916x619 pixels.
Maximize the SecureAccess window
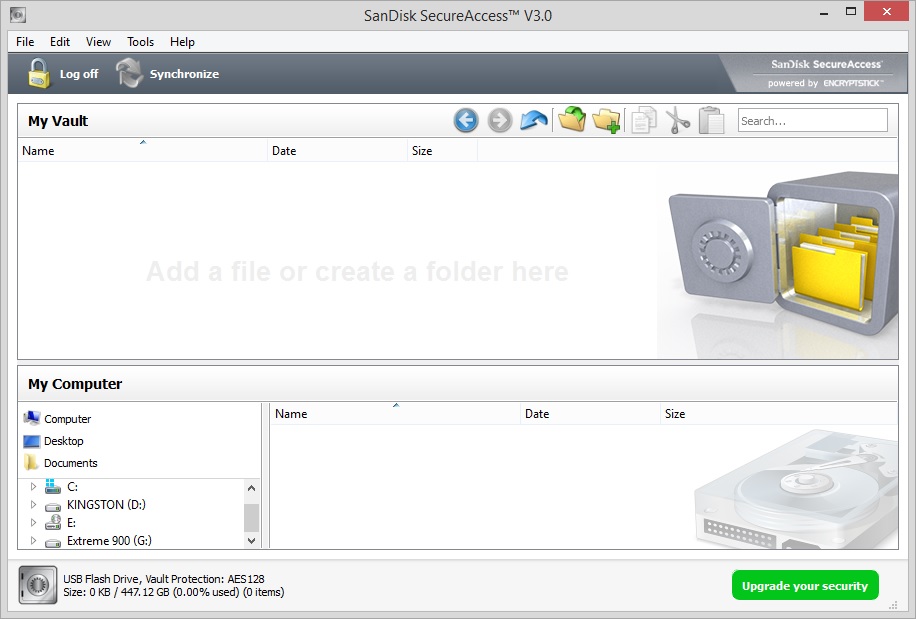click(x=851, y=12)
